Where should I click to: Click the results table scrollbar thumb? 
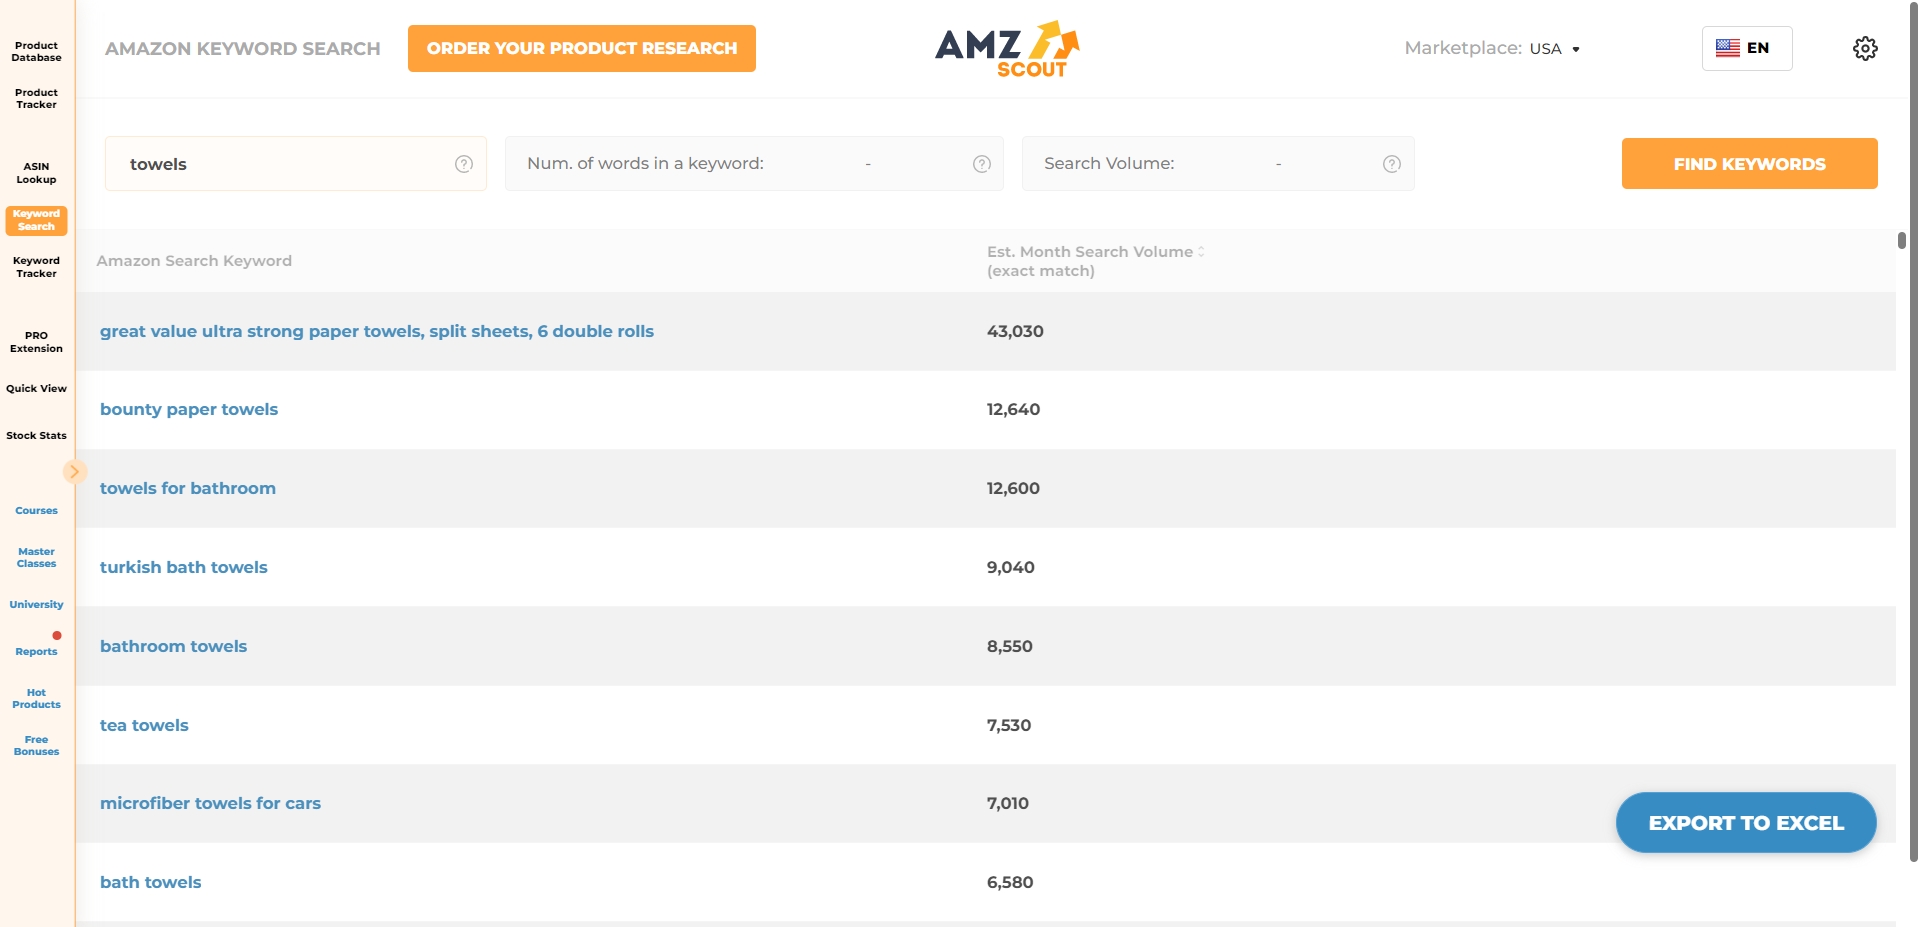coord(1901,240)
